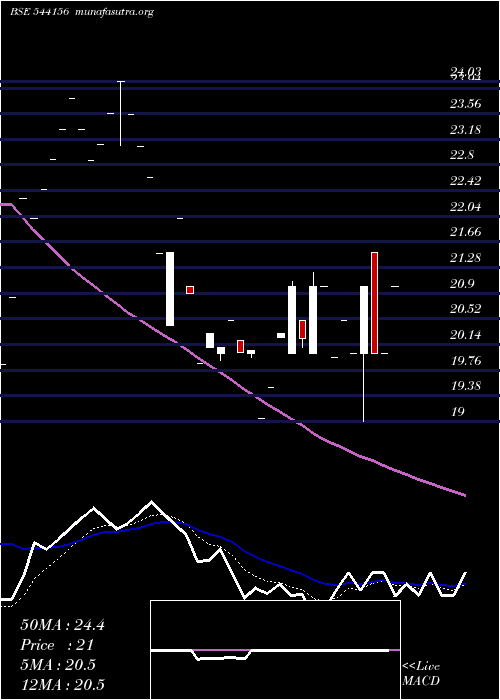Image resolution: width=500 pixels, height=700 pixels.
Task: Click the '<<Live MACD' label
Action: tap(421, 674)
